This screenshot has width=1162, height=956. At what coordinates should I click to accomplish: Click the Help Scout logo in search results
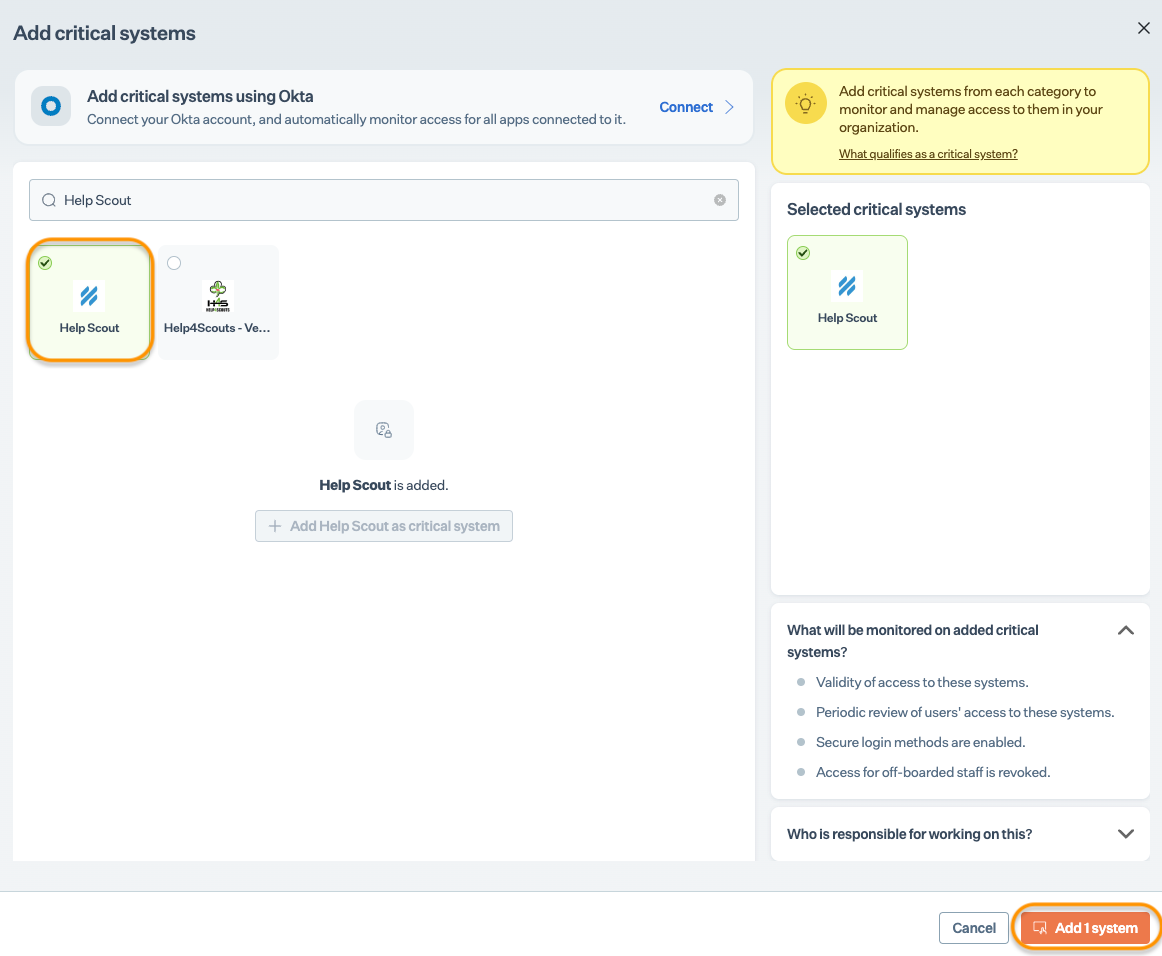coord(89,296)
